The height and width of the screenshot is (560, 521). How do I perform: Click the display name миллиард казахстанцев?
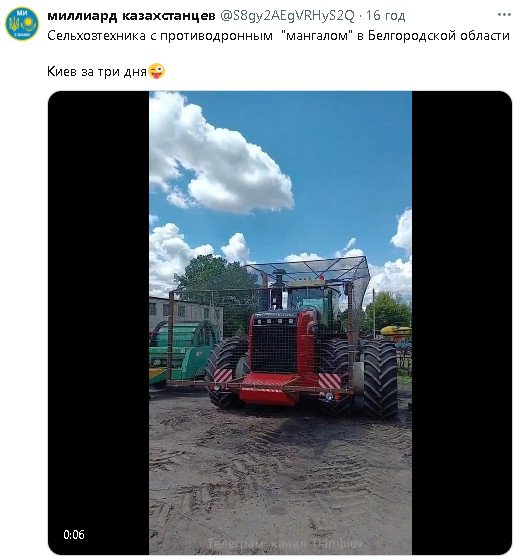(131, 15)
